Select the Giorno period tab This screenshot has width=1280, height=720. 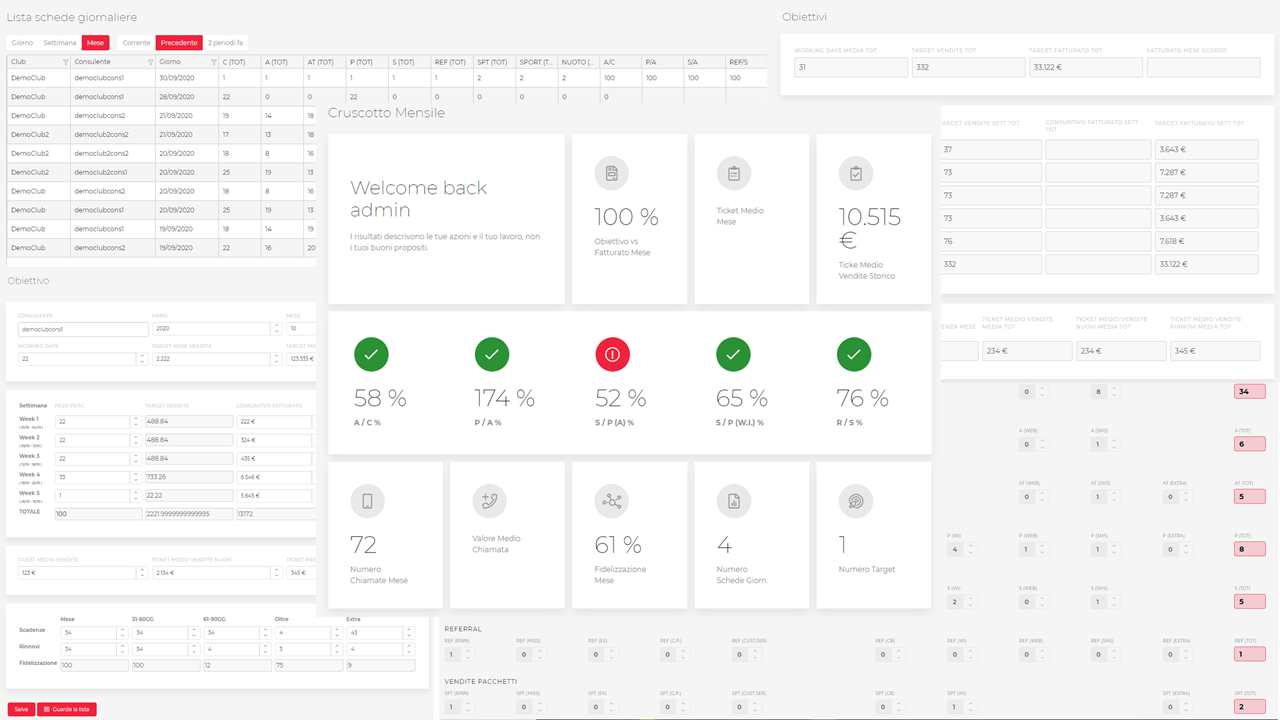pyautogui.click(x=22, y=43)
